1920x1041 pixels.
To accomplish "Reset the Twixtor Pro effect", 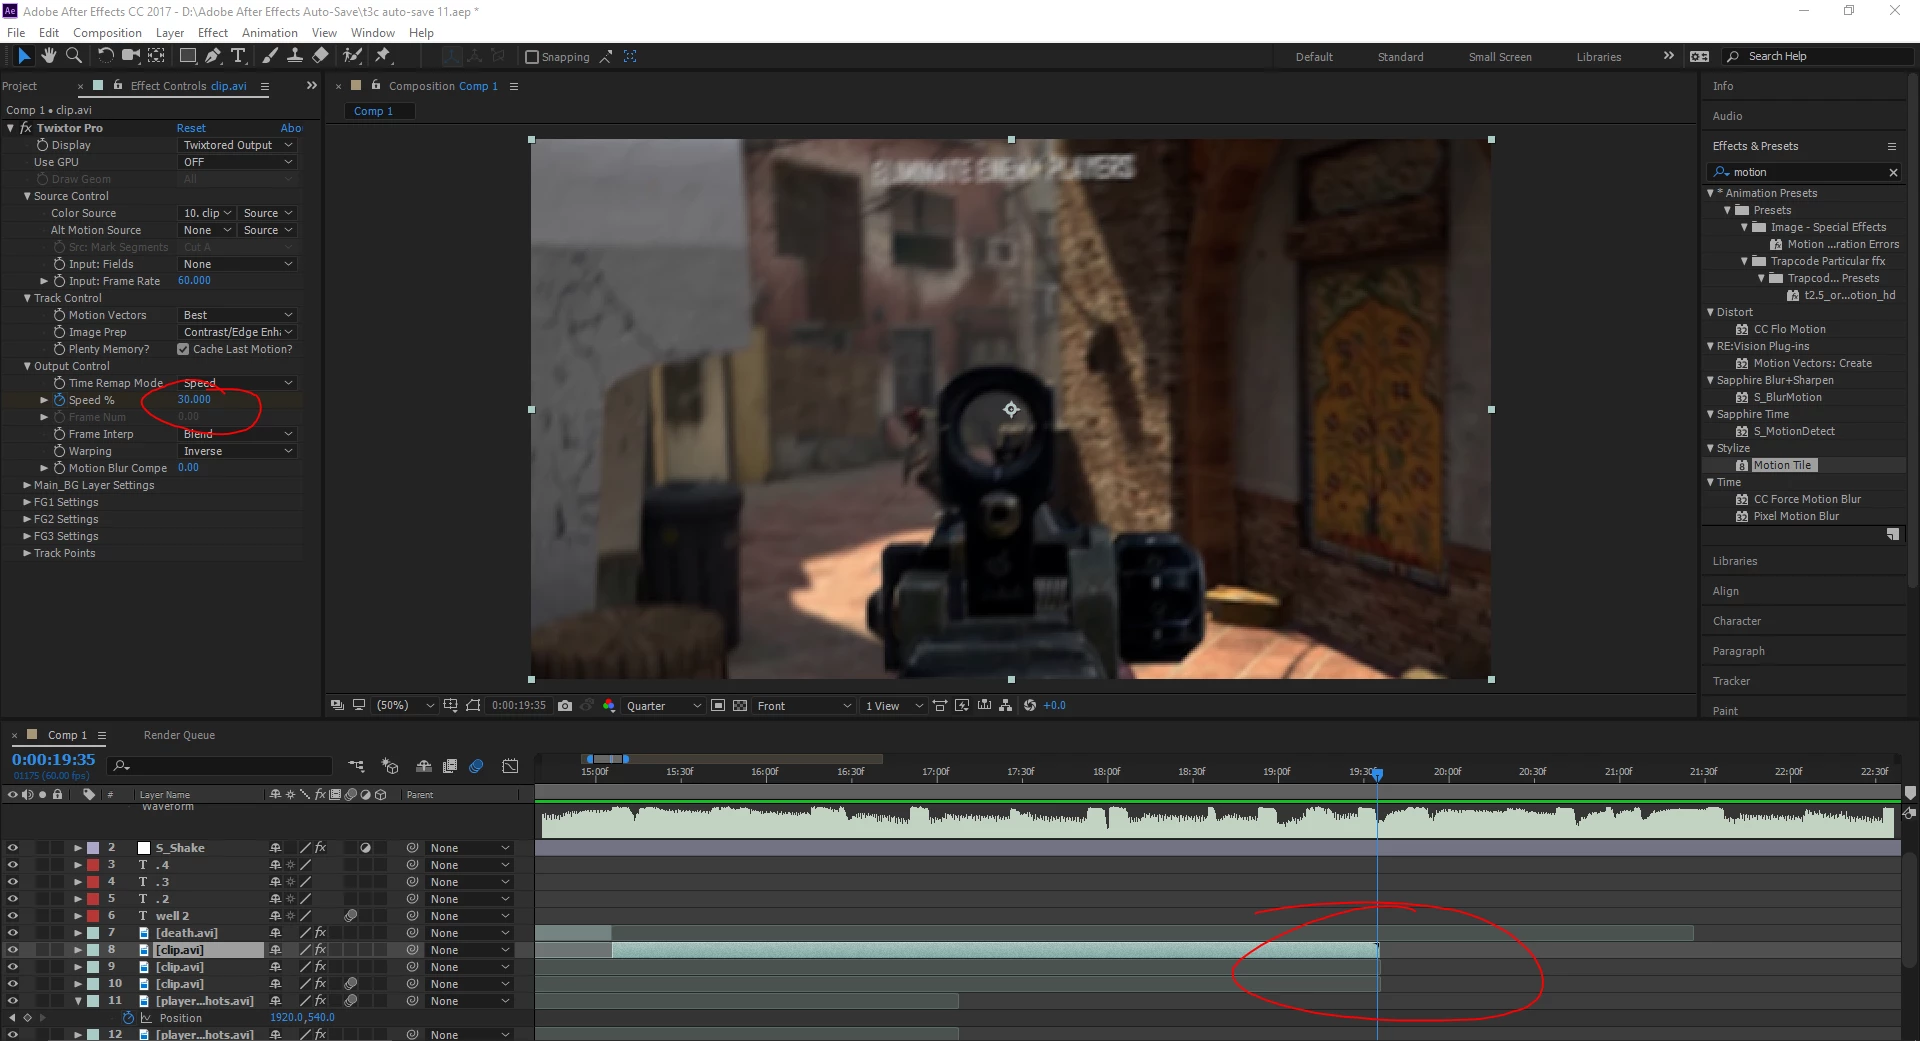I will coord(191,128).
